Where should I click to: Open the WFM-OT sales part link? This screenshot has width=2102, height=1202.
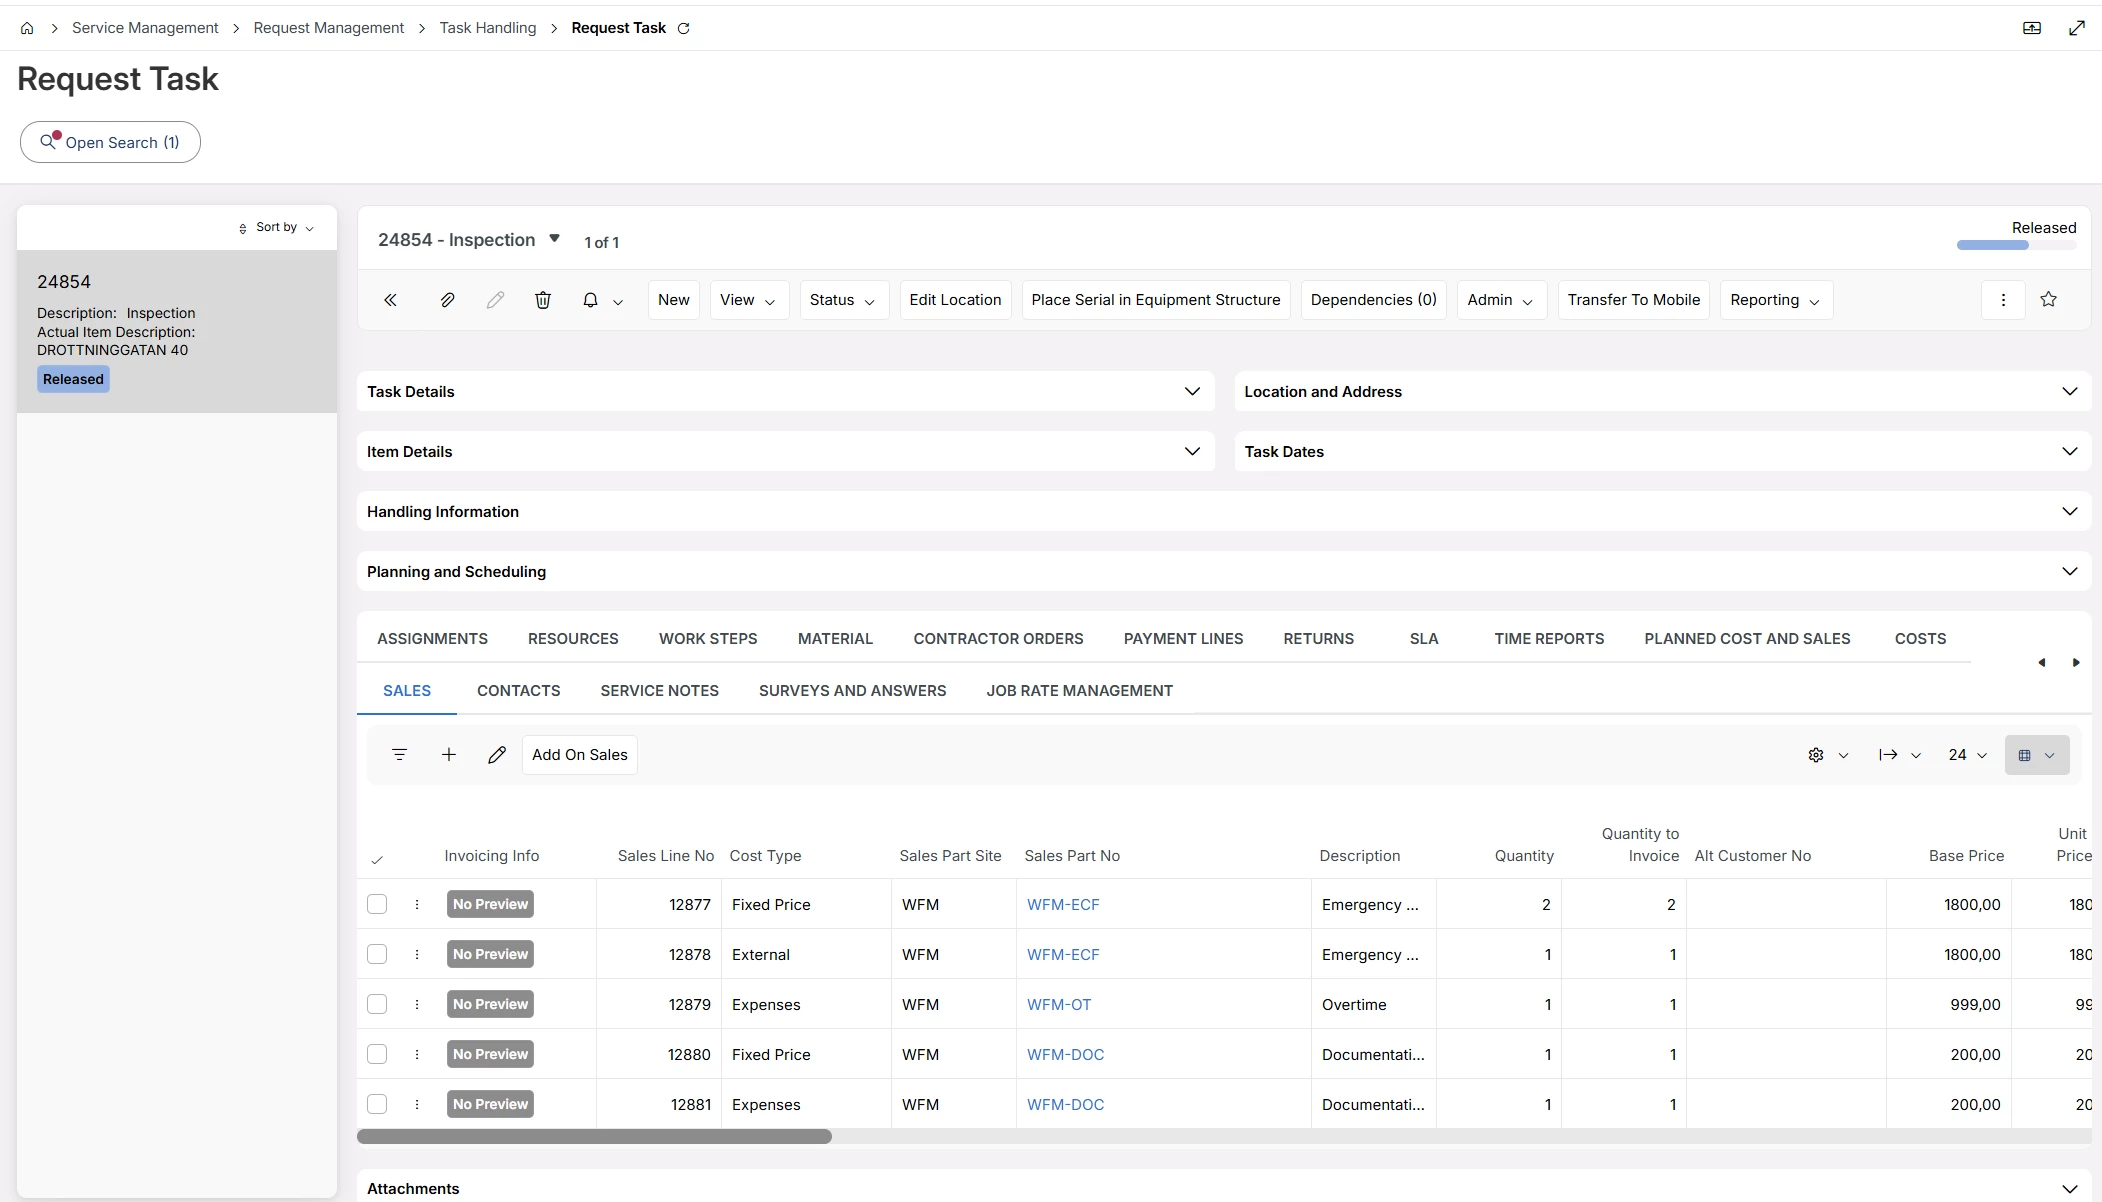[1059, 1004]
